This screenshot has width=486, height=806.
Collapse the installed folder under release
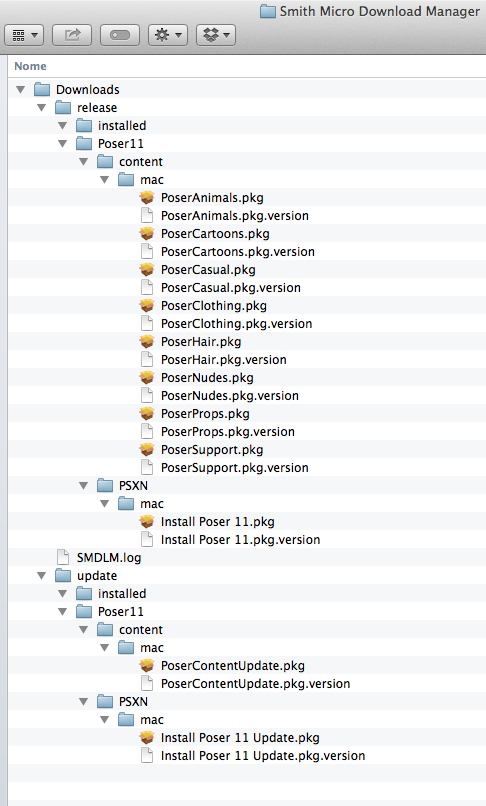pyautogui.click(x=63, y=125)
